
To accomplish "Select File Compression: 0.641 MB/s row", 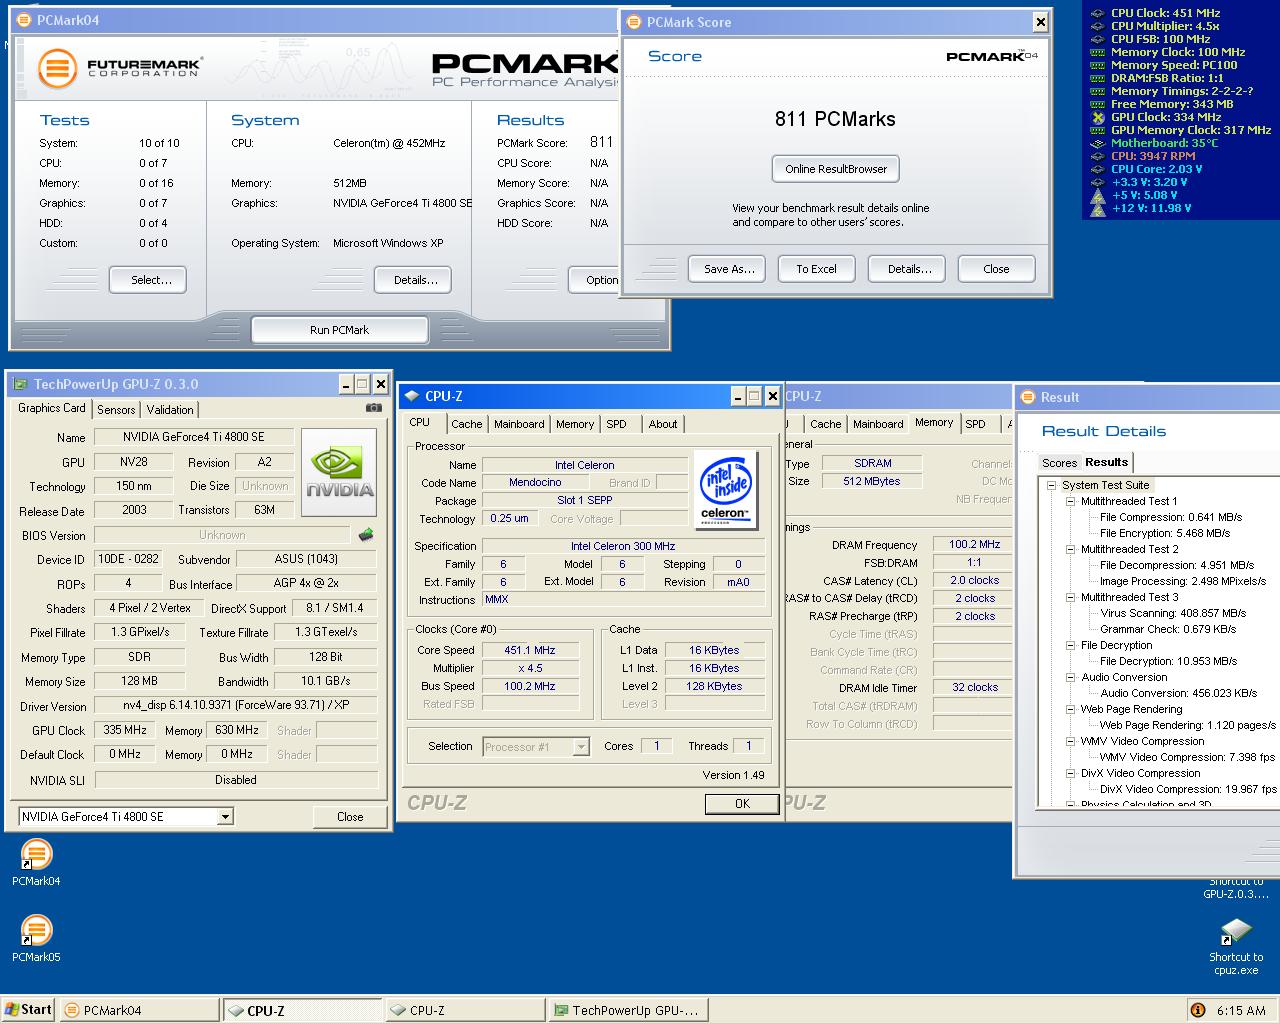I will 1170,517.
